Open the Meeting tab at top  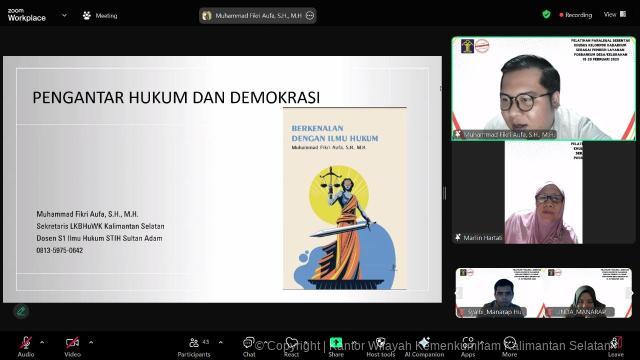(x=100, y=16)
